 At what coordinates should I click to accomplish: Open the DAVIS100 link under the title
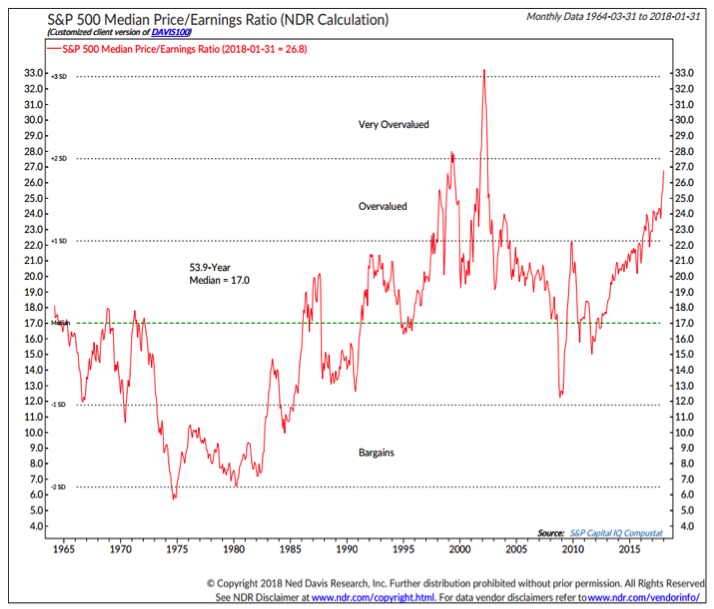pyautogui.click(x=170, y=32)
